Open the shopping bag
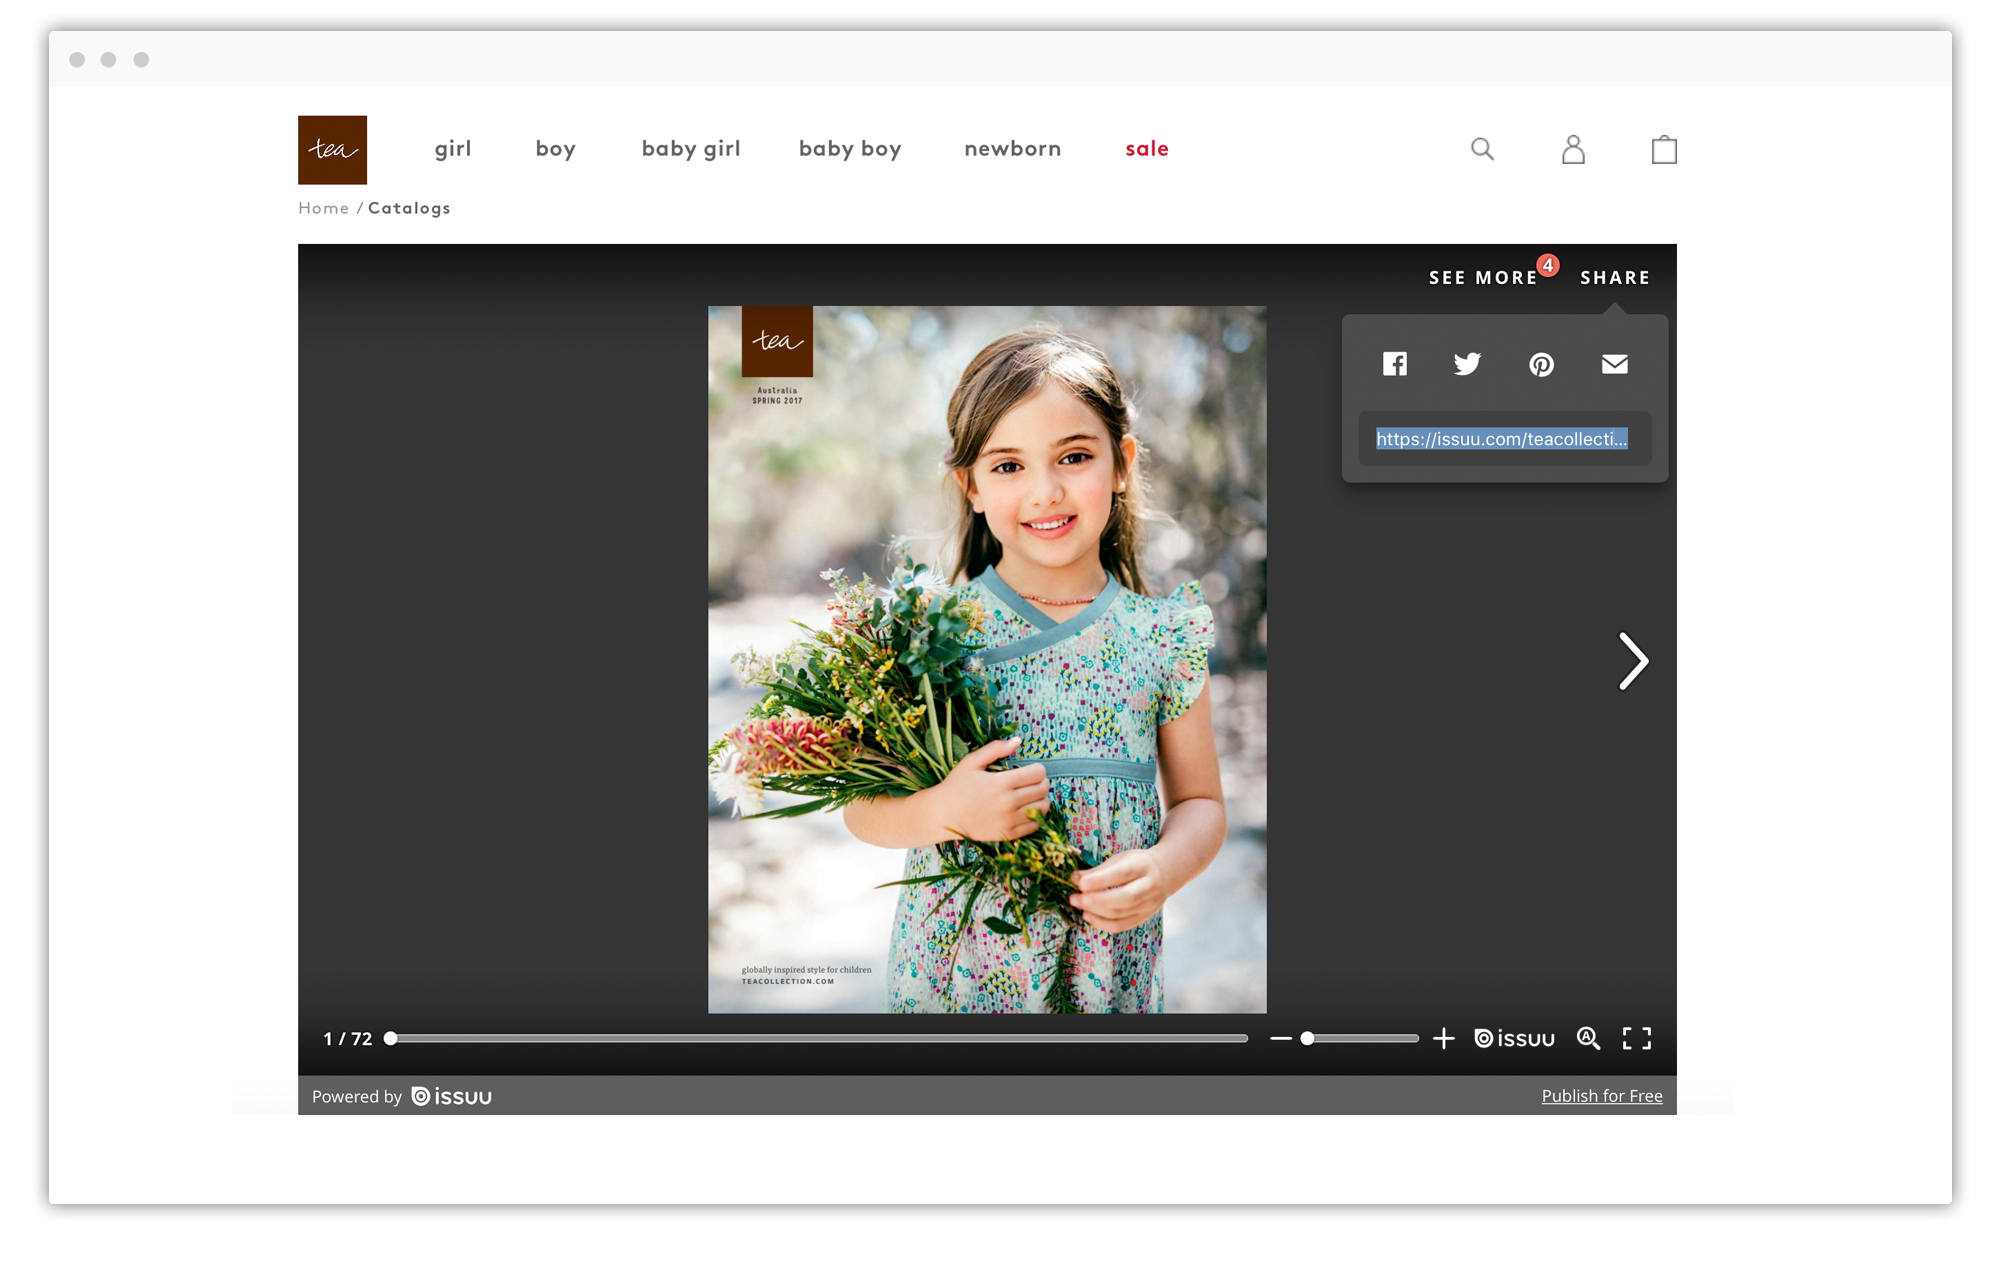Viewport: 1999px width, 1263px height. (x=1663, y=148)
